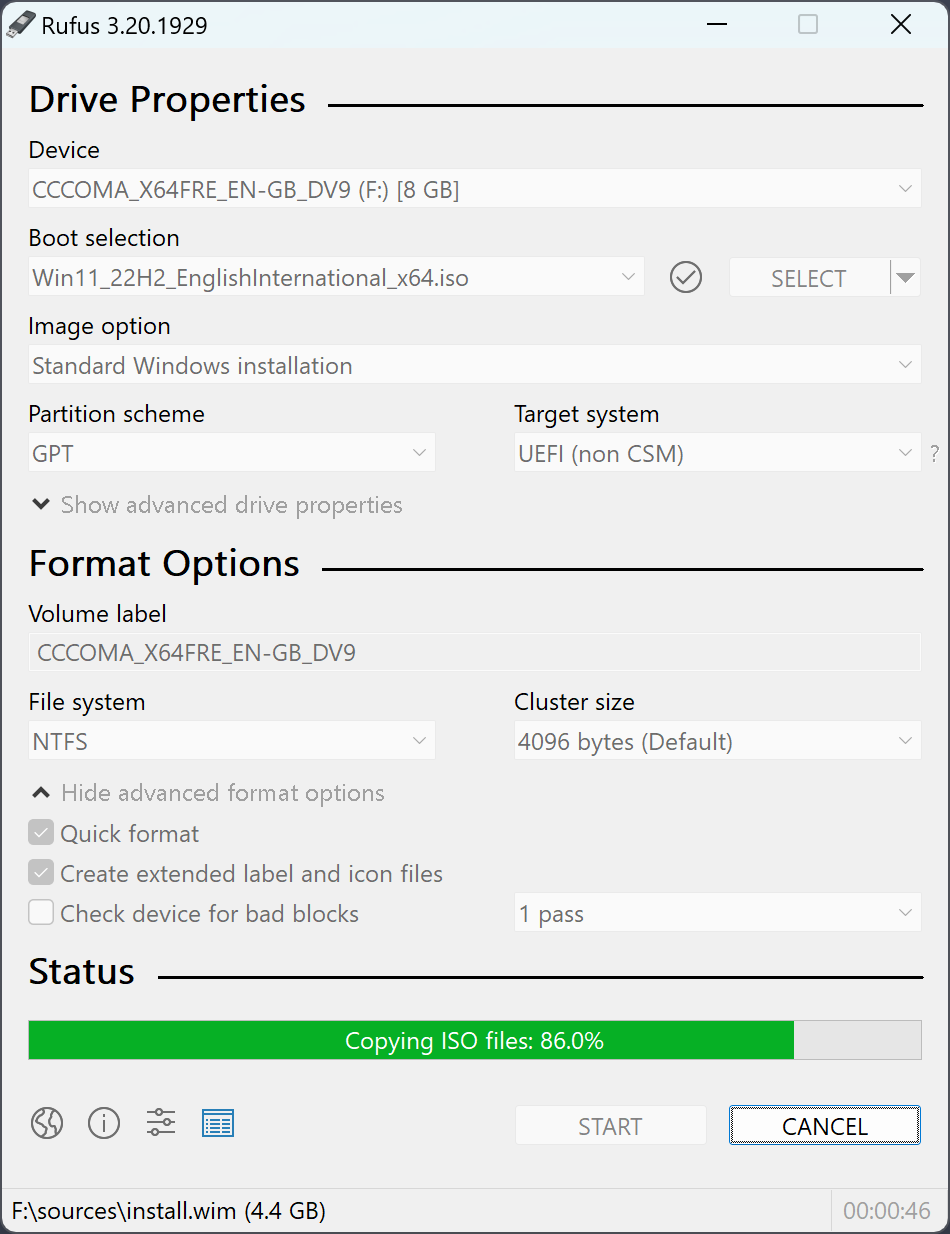The image size is (950, 1234).
Task: Uncheck Create extended label and icon files
Action: click(x=41, y=872)
